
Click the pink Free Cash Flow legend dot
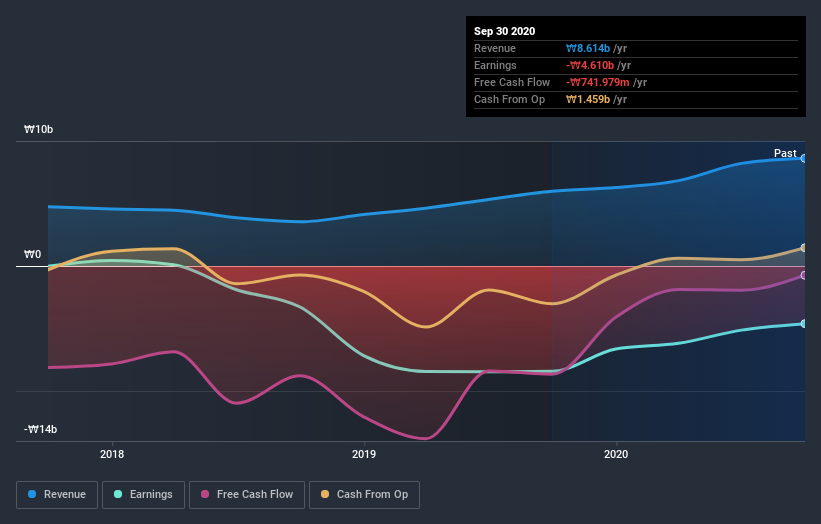tap(205, 494)
